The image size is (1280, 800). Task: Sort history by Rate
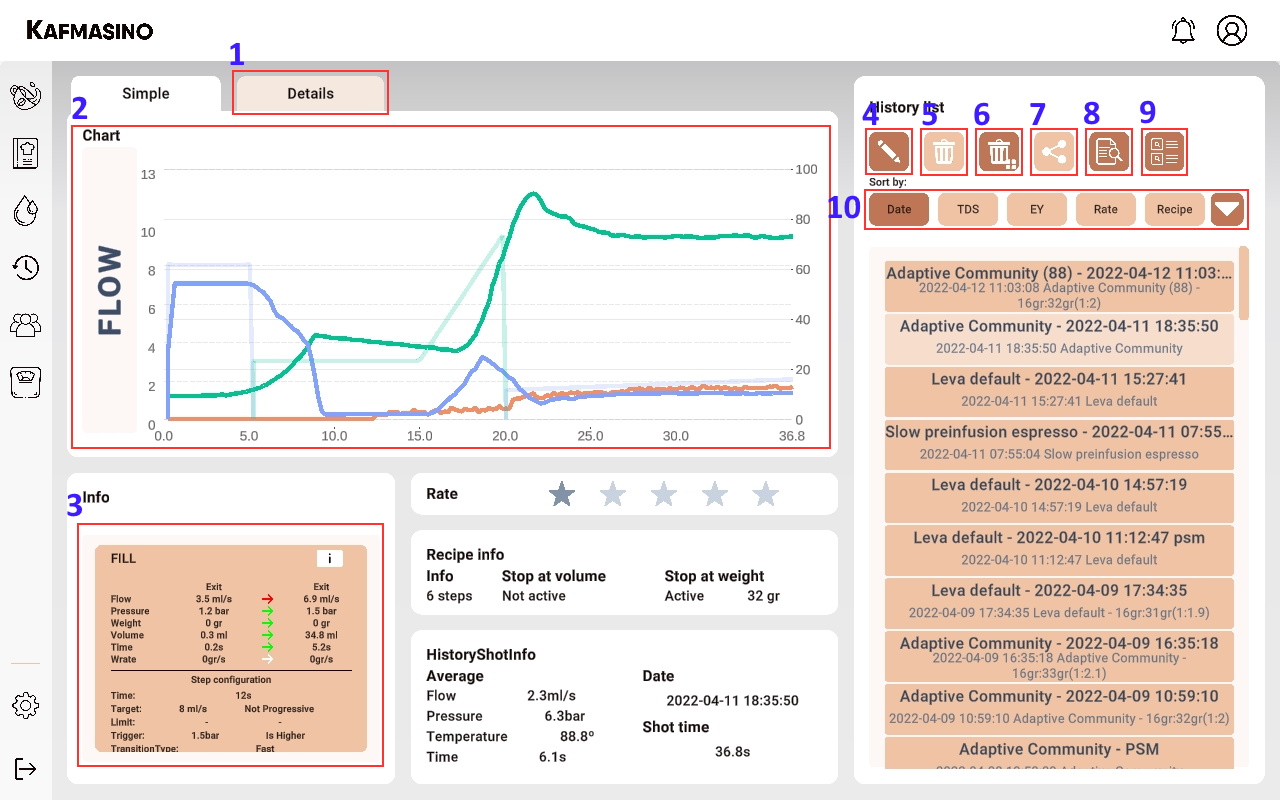point(1106,209)
